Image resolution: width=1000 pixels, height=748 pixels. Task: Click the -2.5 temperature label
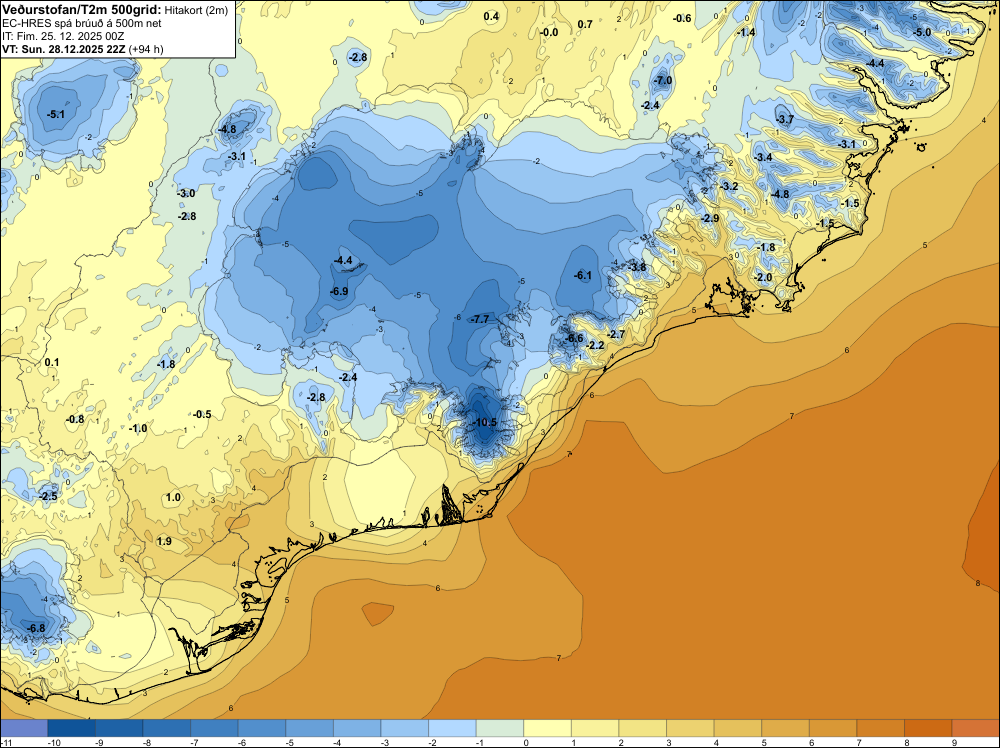48,496
